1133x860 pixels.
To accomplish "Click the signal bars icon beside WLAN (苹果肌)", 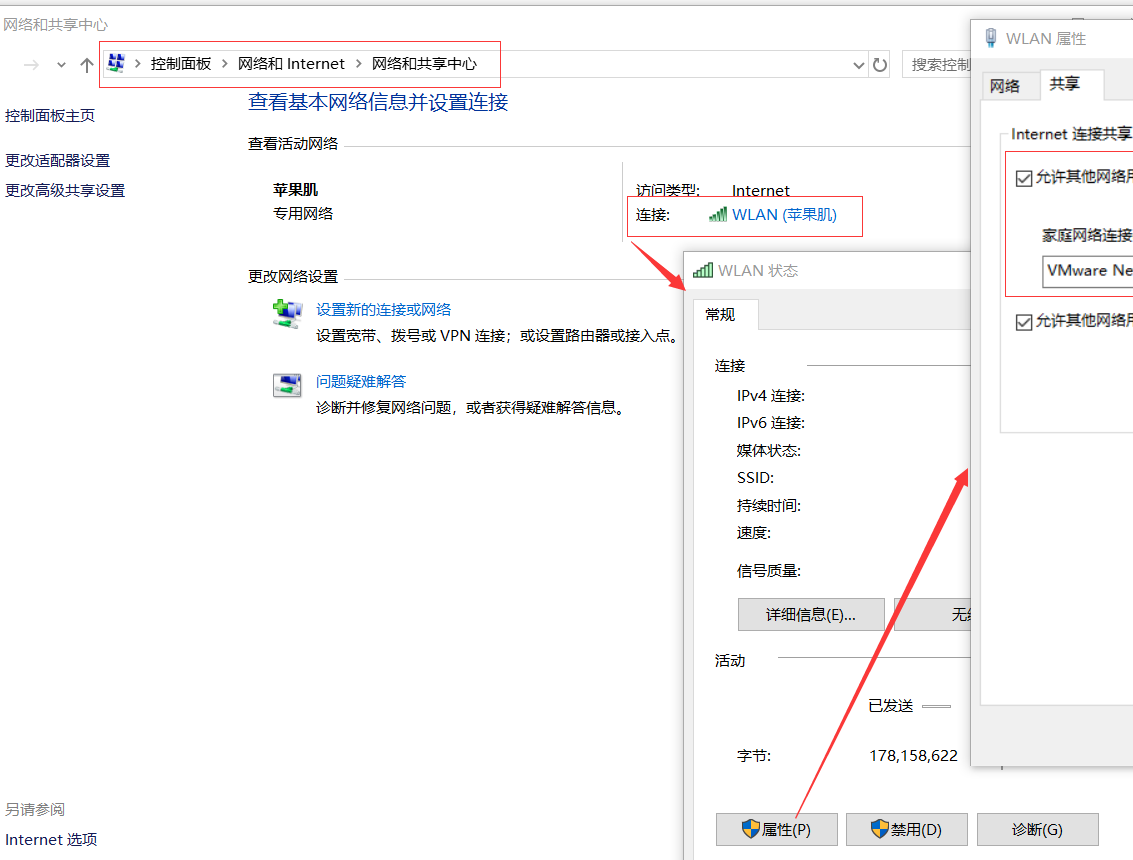I will point(717,213).
